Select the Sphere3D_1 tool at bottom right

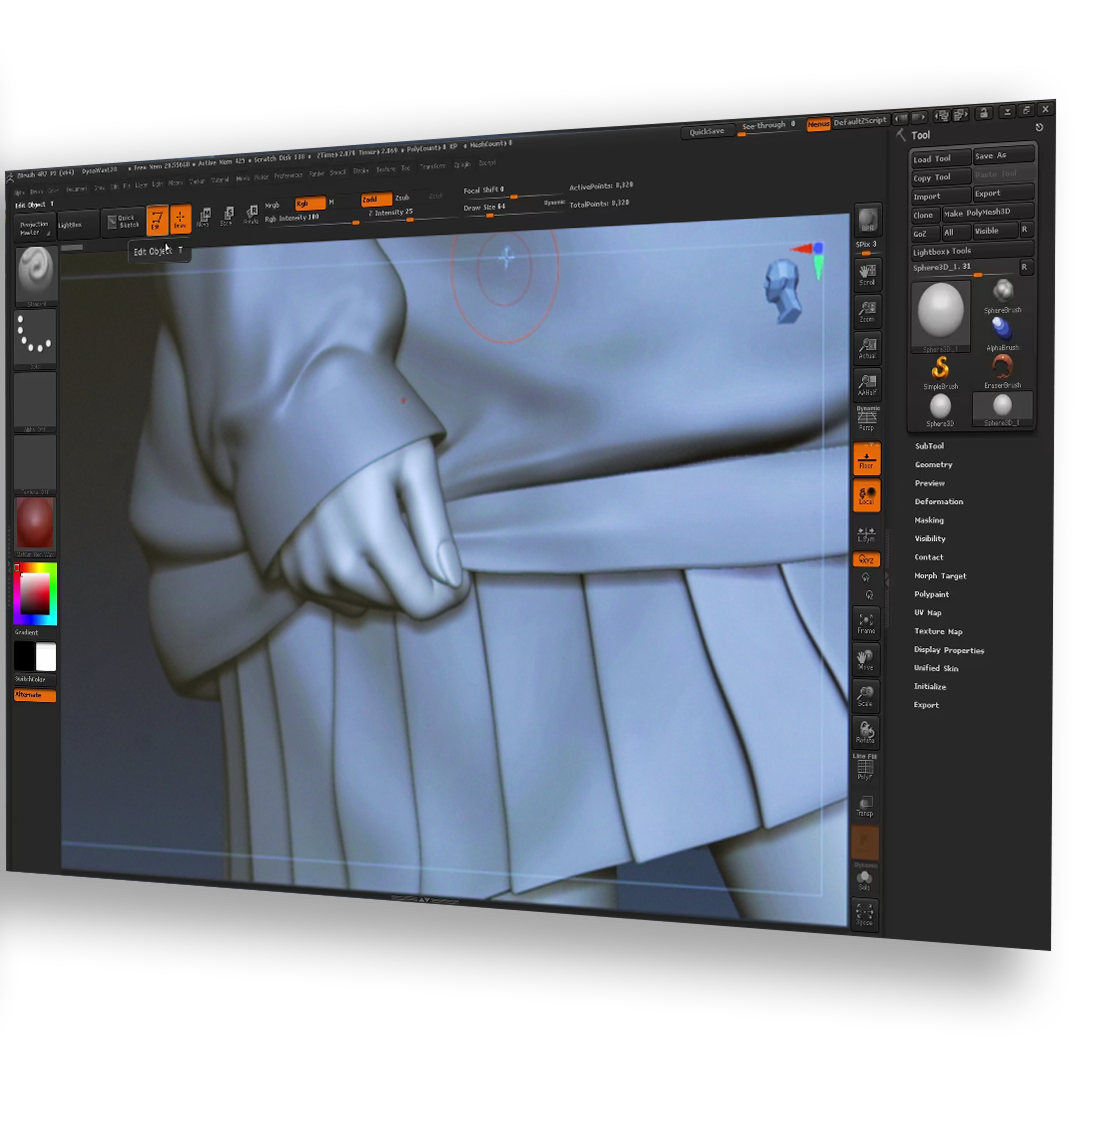click(1002, 409)
